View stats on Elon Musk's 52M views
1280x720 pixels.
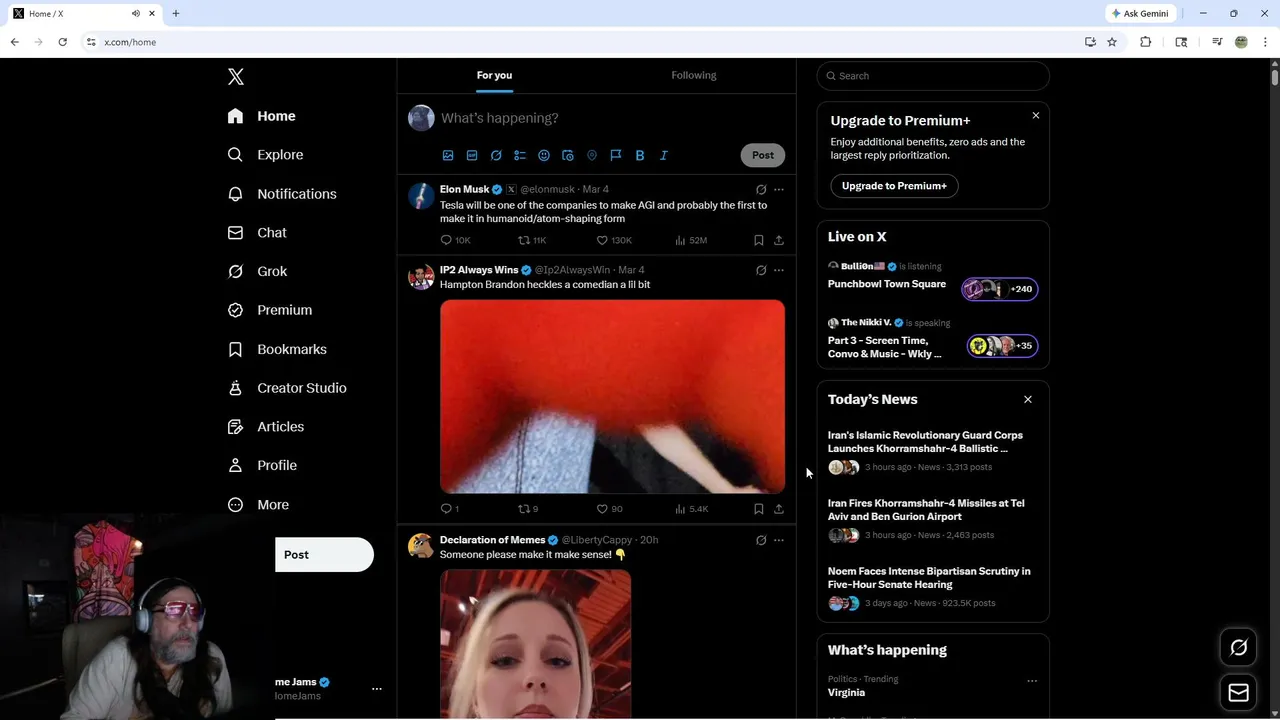691,240
